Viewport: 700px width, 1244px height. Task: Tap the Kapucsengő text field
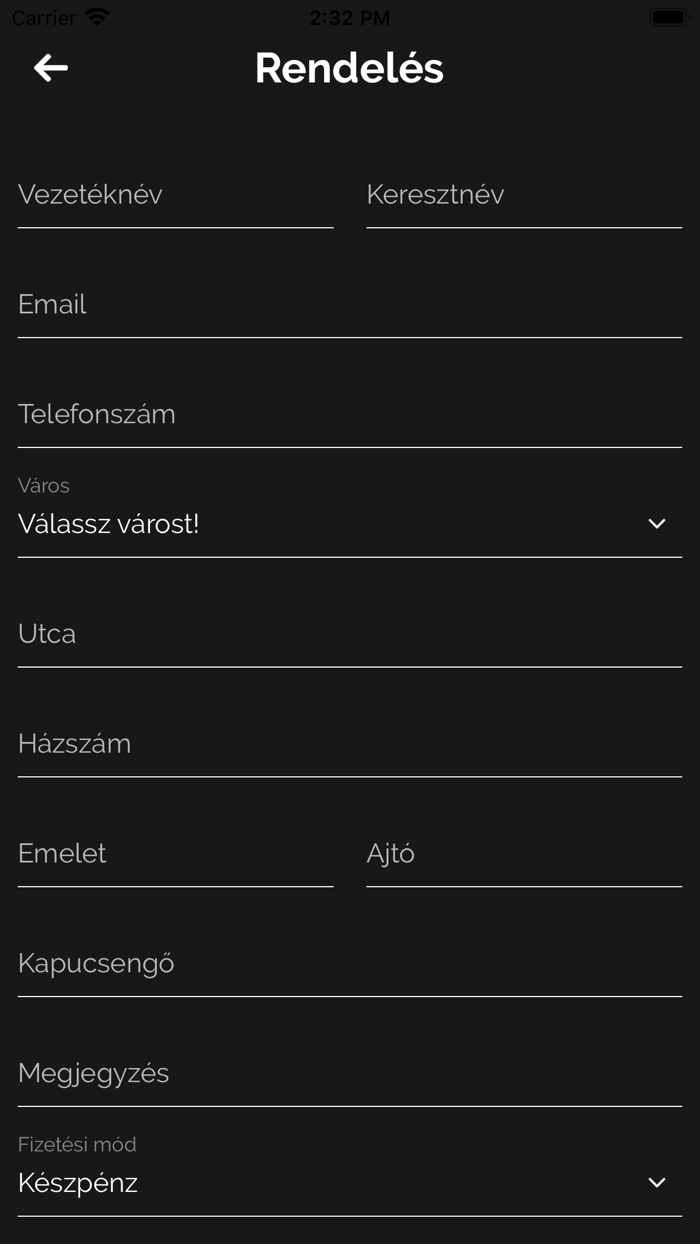(x=349, y=964)
